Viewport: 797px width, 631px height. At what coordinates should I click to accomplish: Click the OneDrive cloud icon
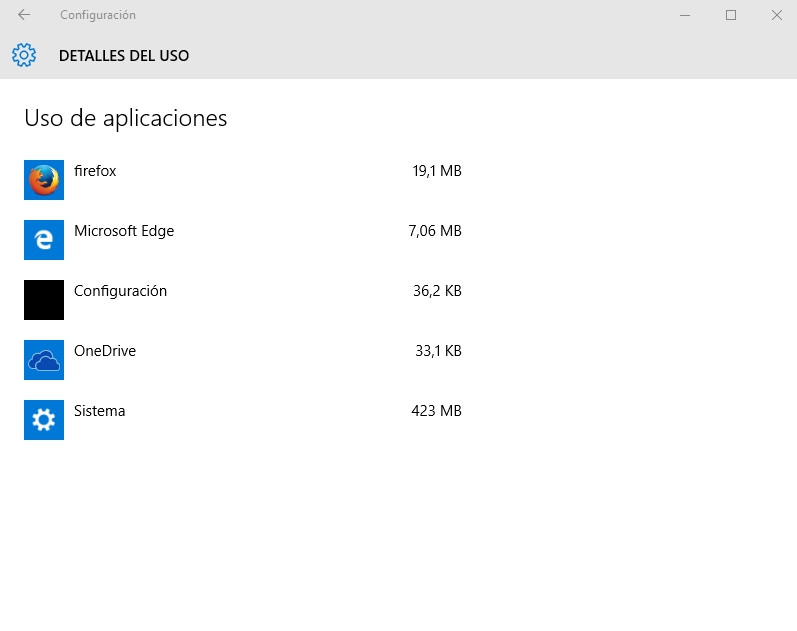pyautogui.click(x=44, y=360)
